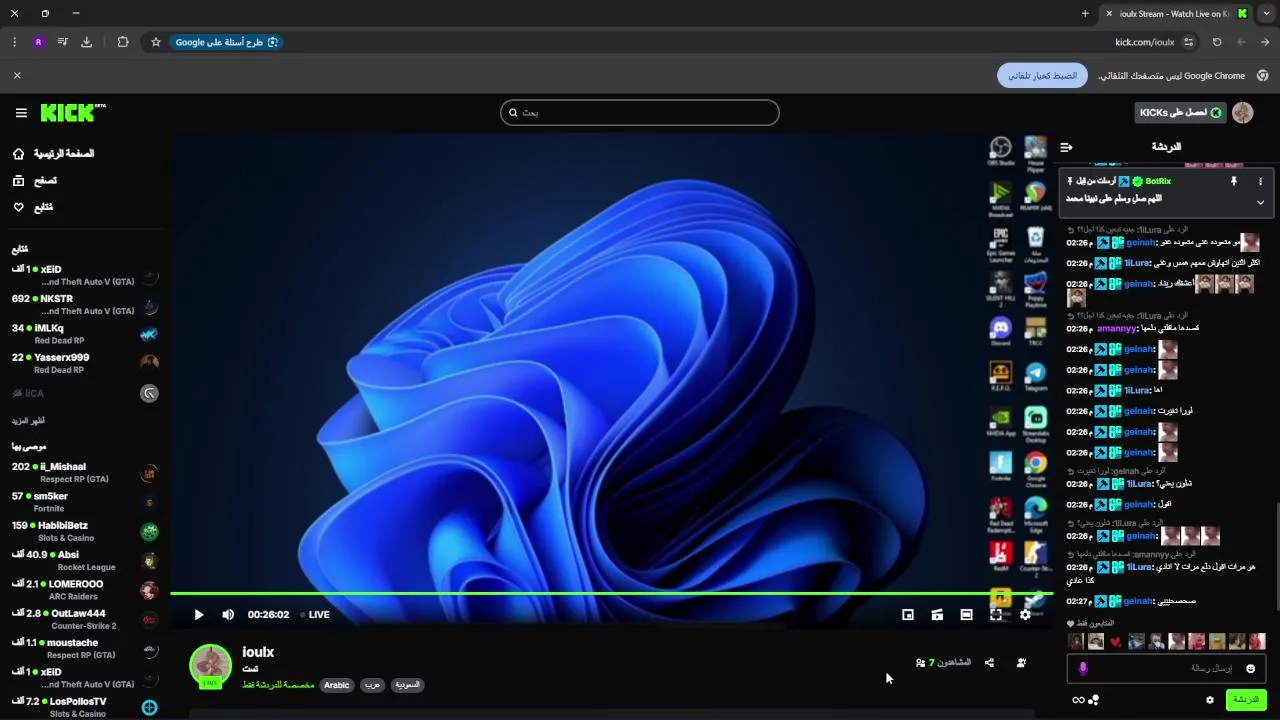Open the user profile avatar menu
This screenshot has width=1280, height=720.
(x=1243, y=113)
